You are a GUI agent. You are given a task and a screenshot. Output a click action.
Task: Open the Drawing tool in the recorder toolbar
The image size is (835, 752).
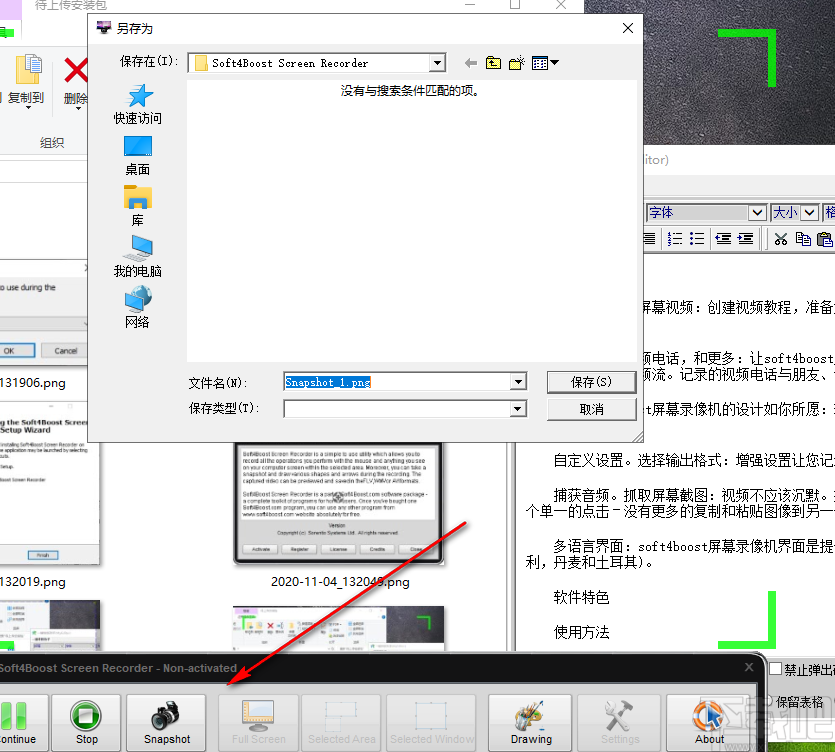529,722
